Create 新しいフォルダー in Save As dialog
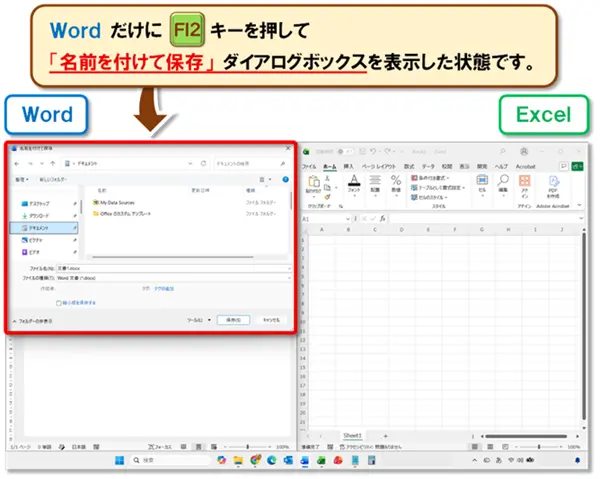The height and width of the screenshot is (479, 600). (53, 179)
